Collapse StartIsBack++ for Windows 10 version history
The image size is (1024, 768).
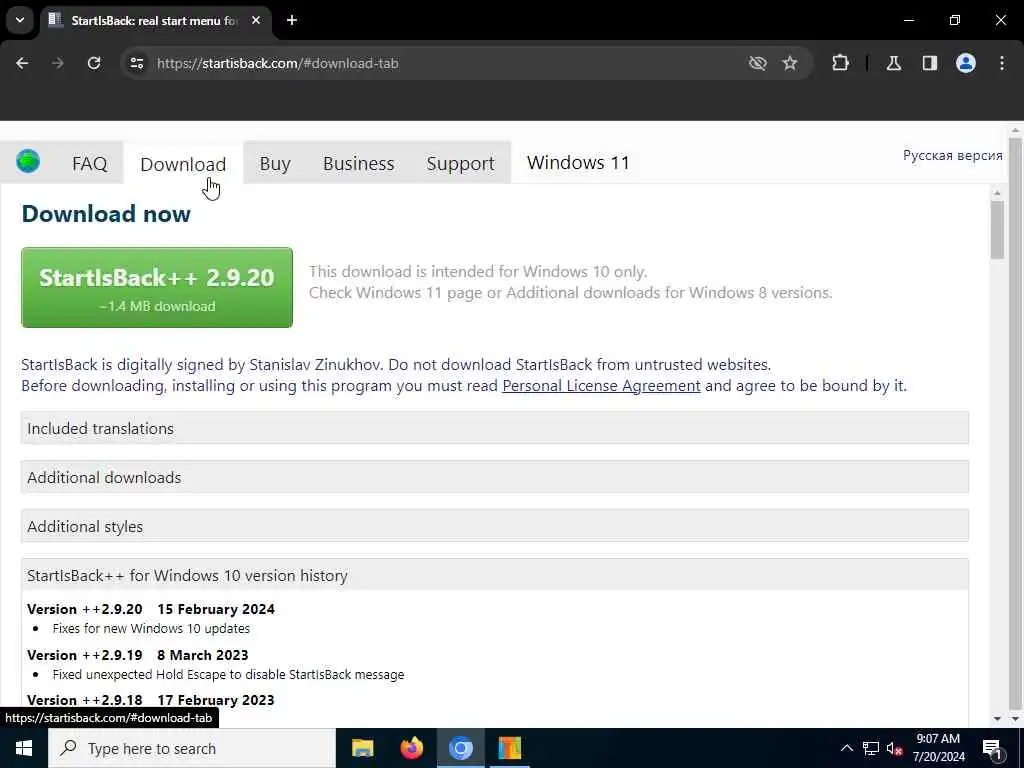coord(495,575)
